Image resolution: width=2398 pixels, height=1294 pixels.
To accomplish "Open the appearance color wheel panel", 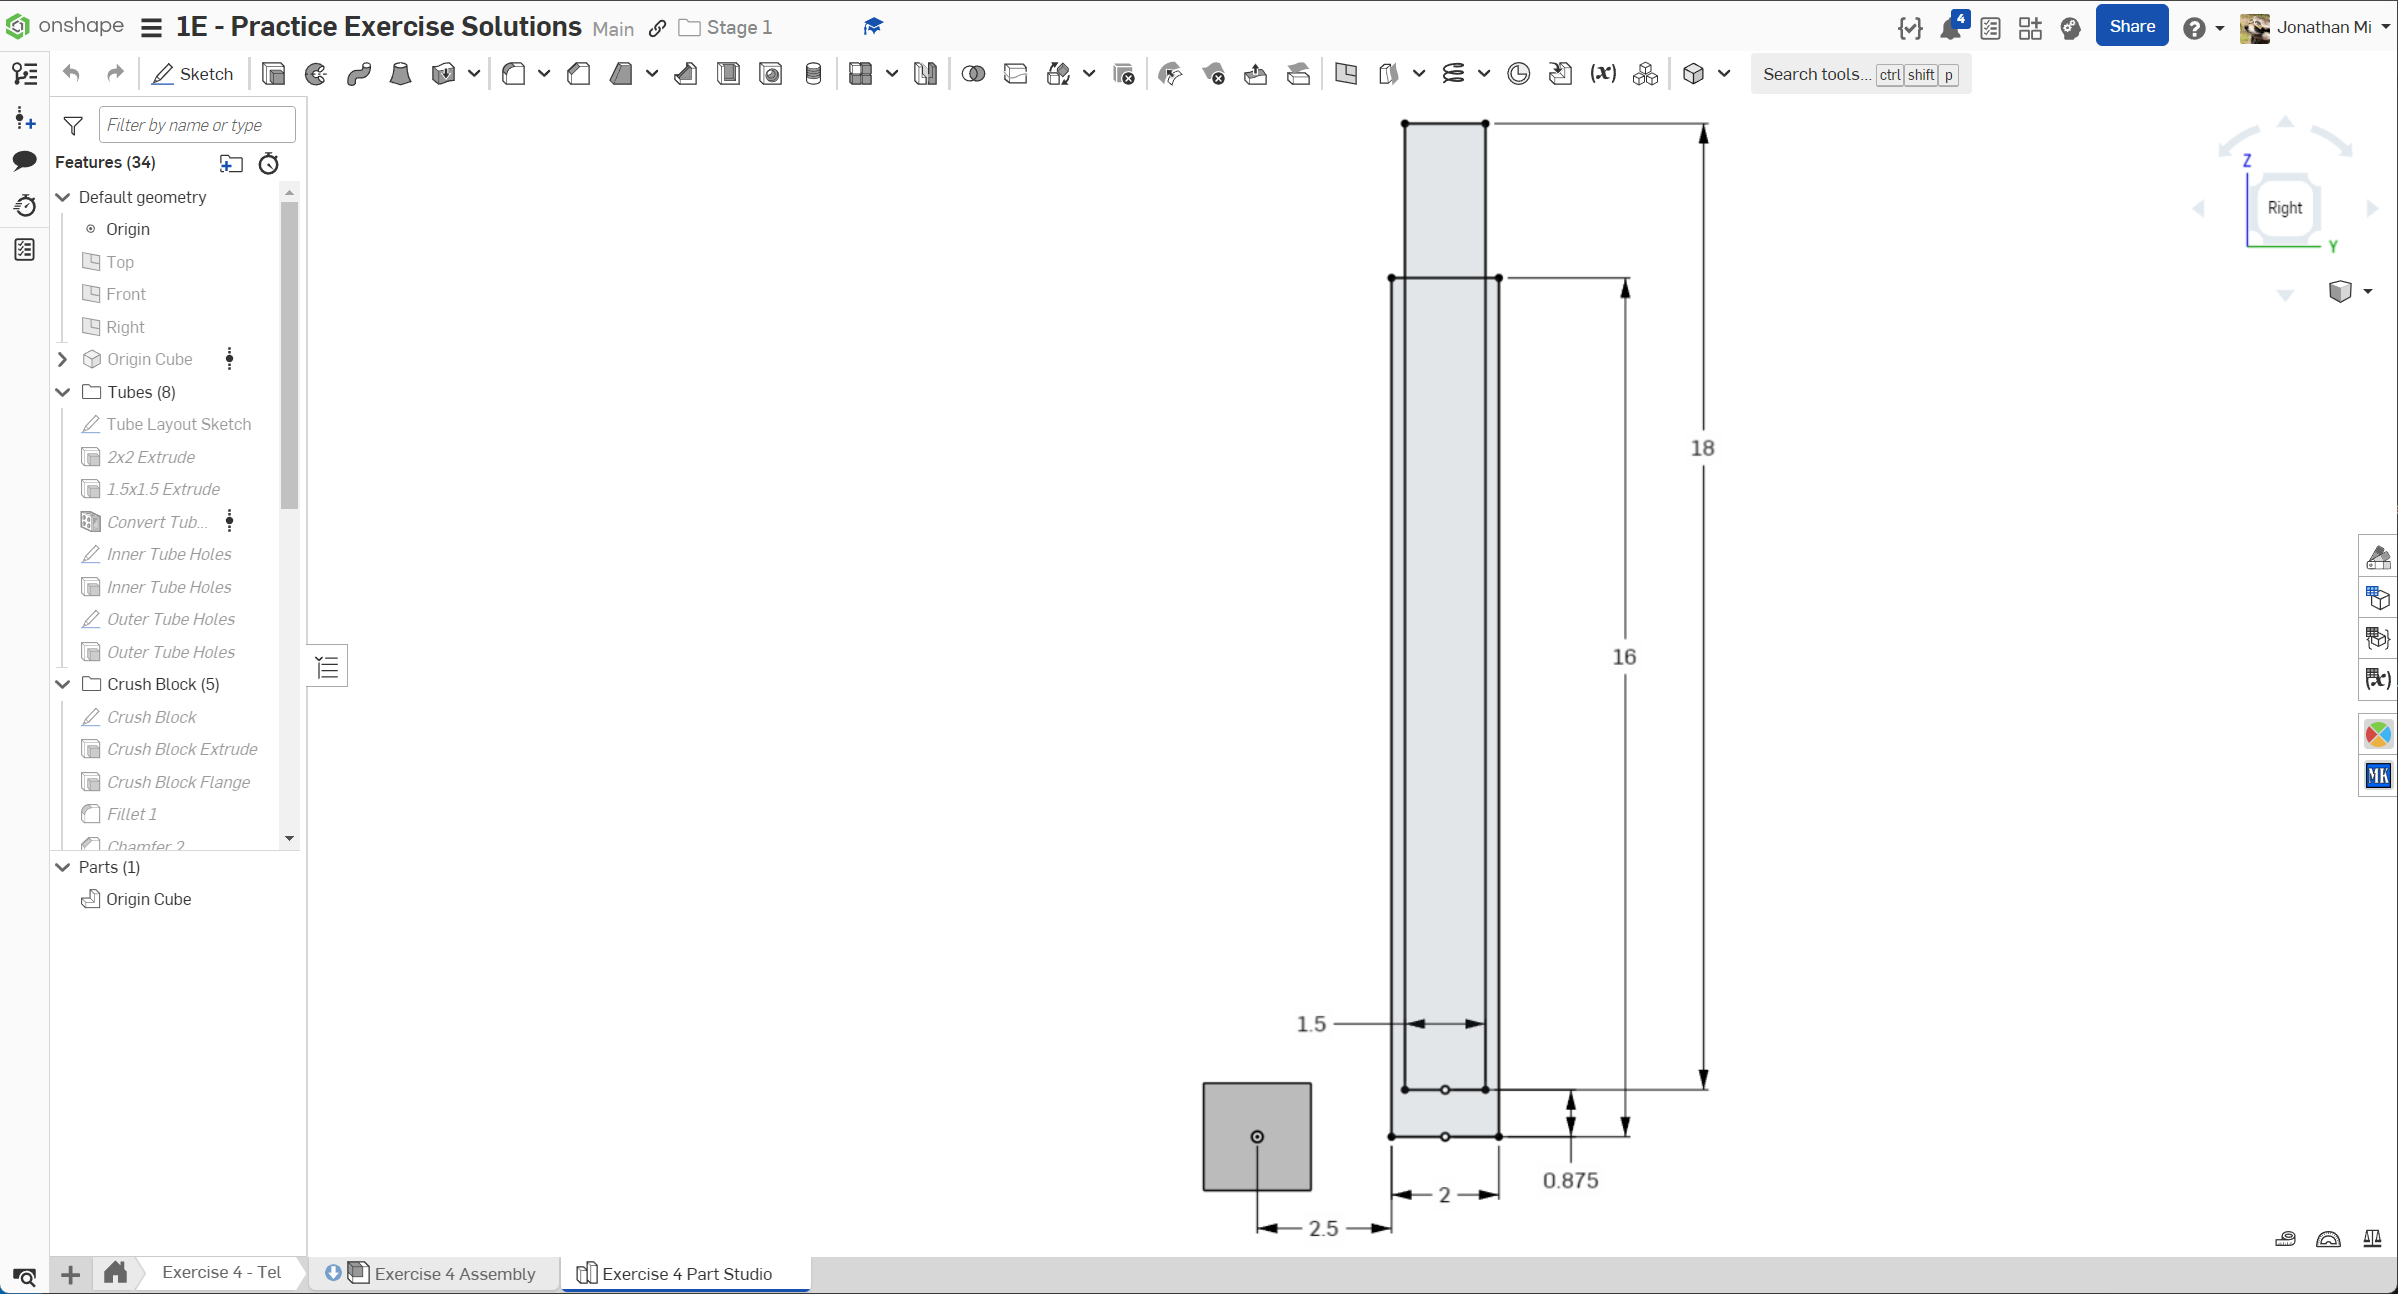I will [2377, 735].
